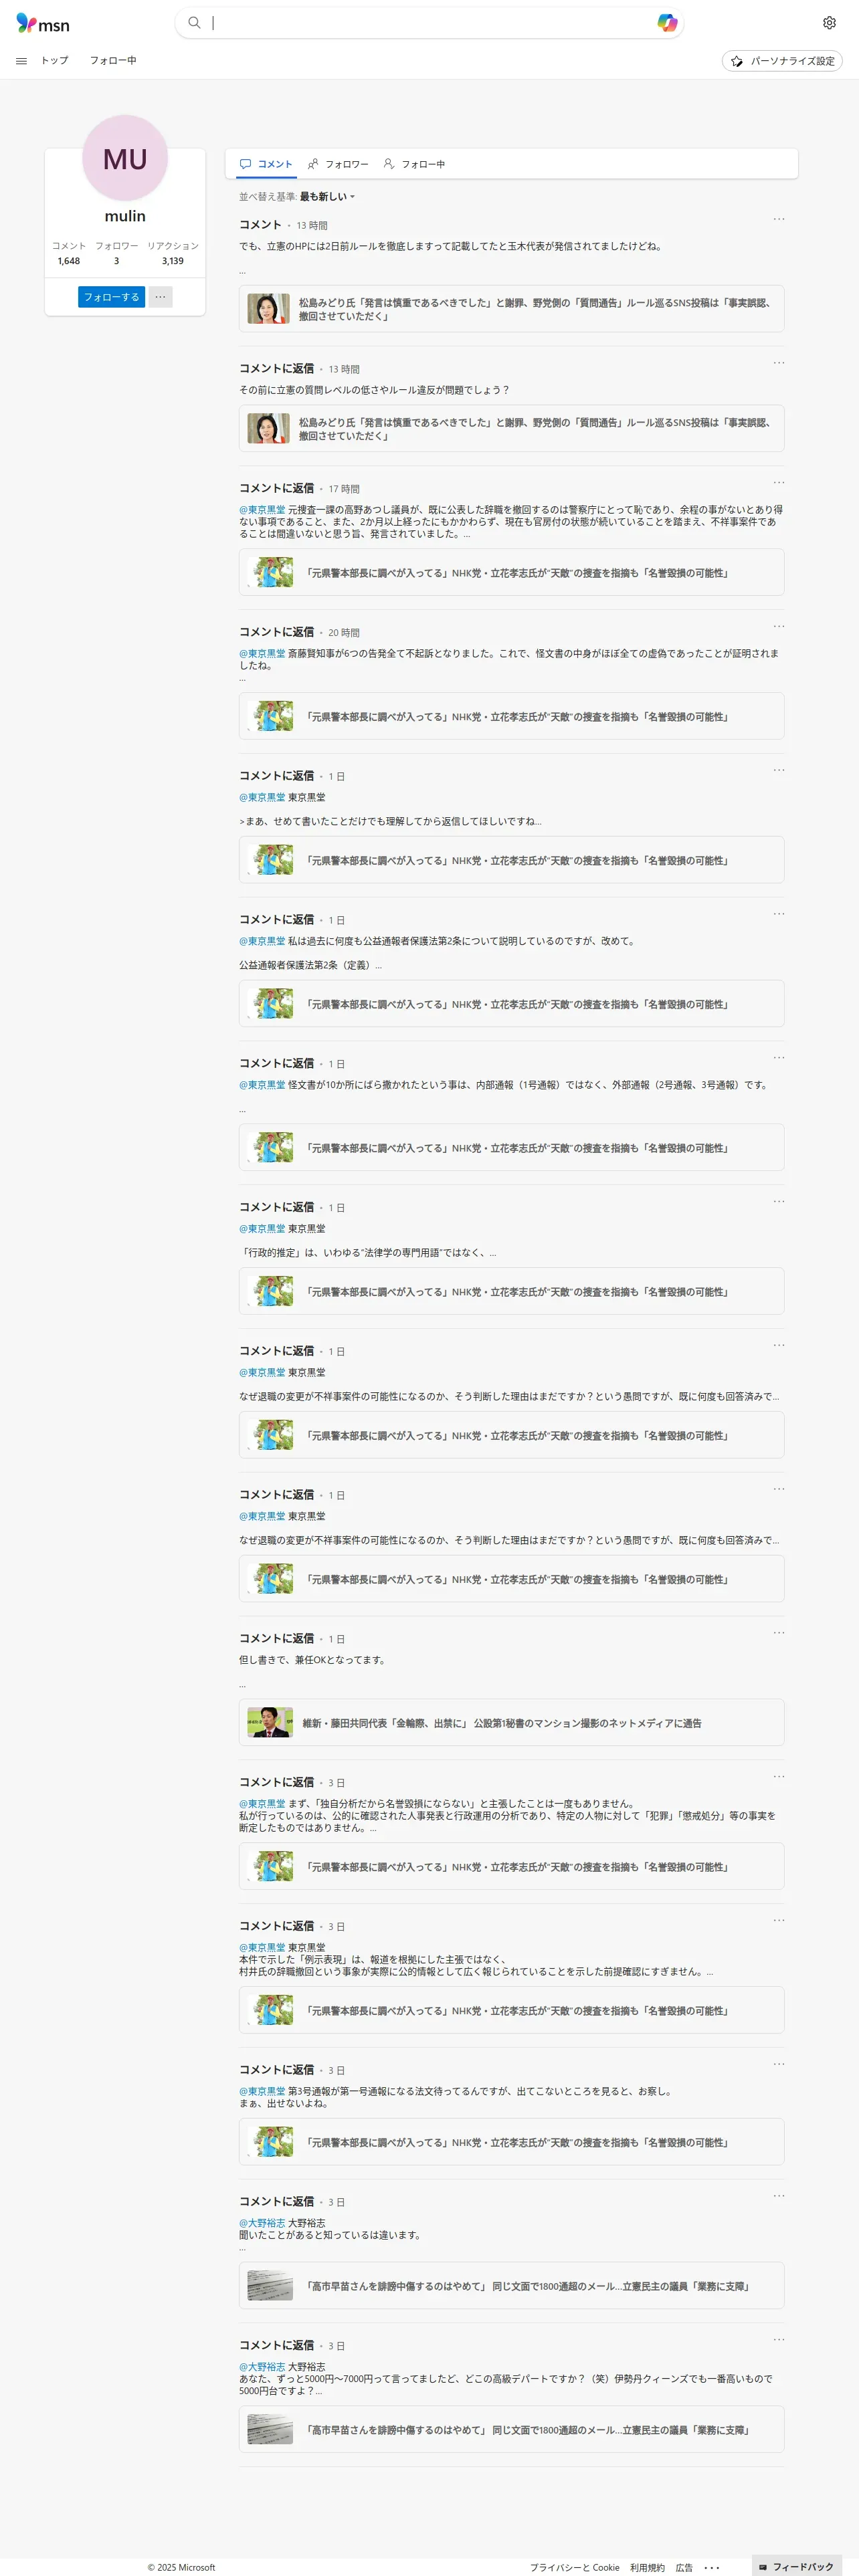
Task: Click the mulin MU profile avatar
Action: pyautogui.click(x=125, y=158)
